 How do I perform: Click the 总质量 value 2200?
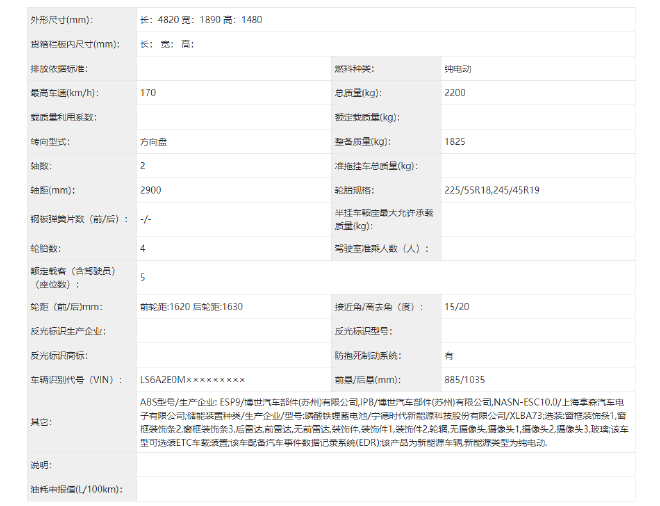pyautogui.click(x=454, y=93)
